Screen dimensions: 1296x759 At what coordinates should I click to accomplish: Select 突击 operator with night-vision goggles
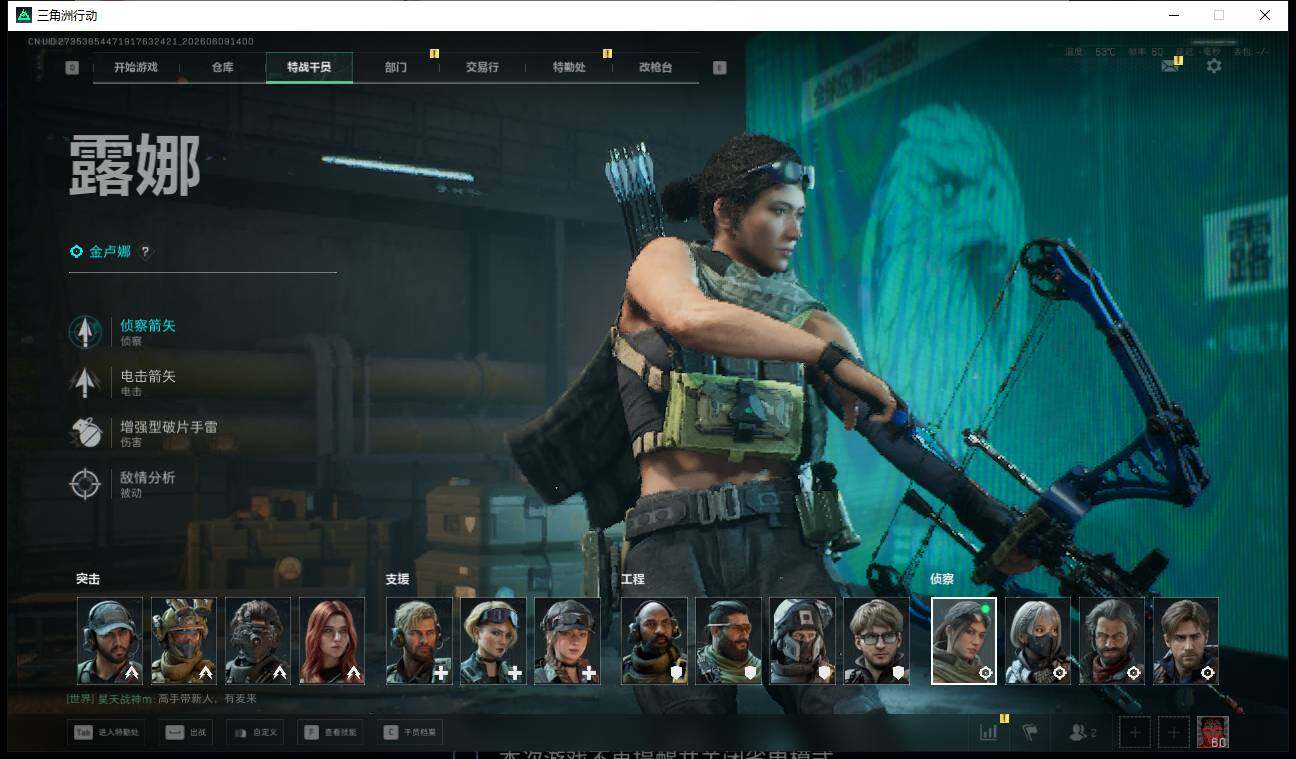(258, 641)
